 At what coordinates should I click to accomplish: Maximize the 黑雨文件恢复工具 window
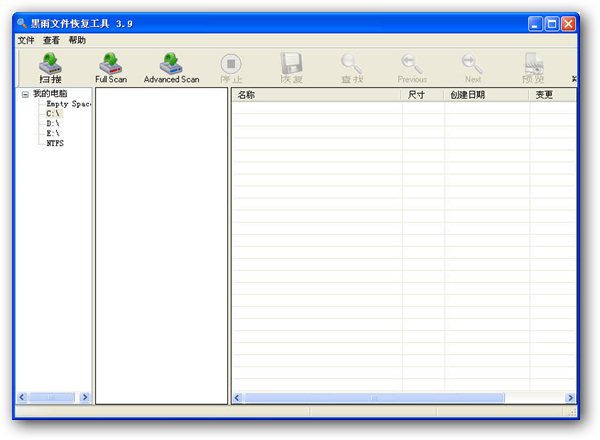tap(552, 24)
